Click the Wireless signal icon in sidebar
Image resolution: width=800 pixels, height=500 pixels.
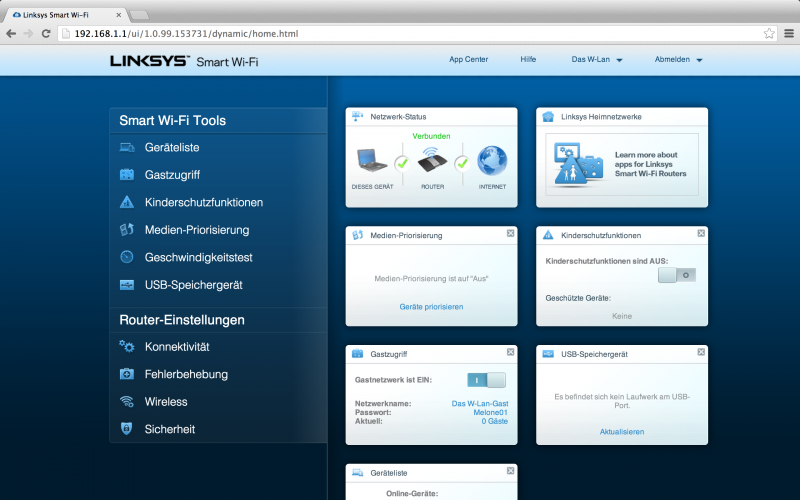(127, 402)
